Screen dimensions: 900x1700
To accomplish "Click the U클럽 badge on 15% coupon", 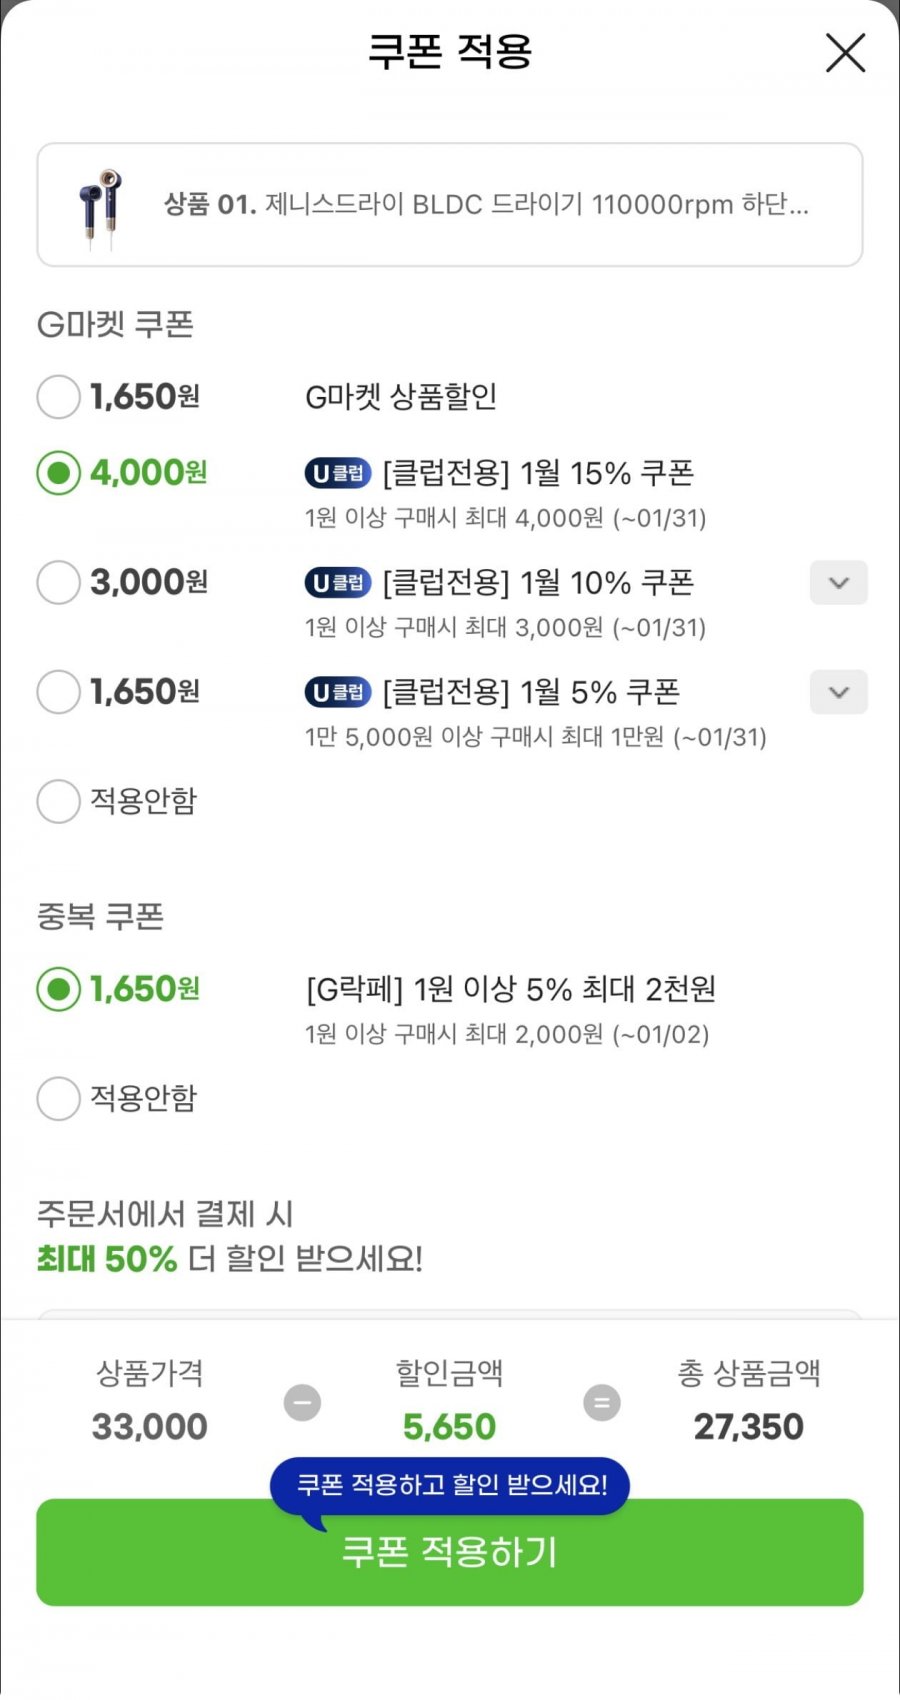I will click(338, 473).
